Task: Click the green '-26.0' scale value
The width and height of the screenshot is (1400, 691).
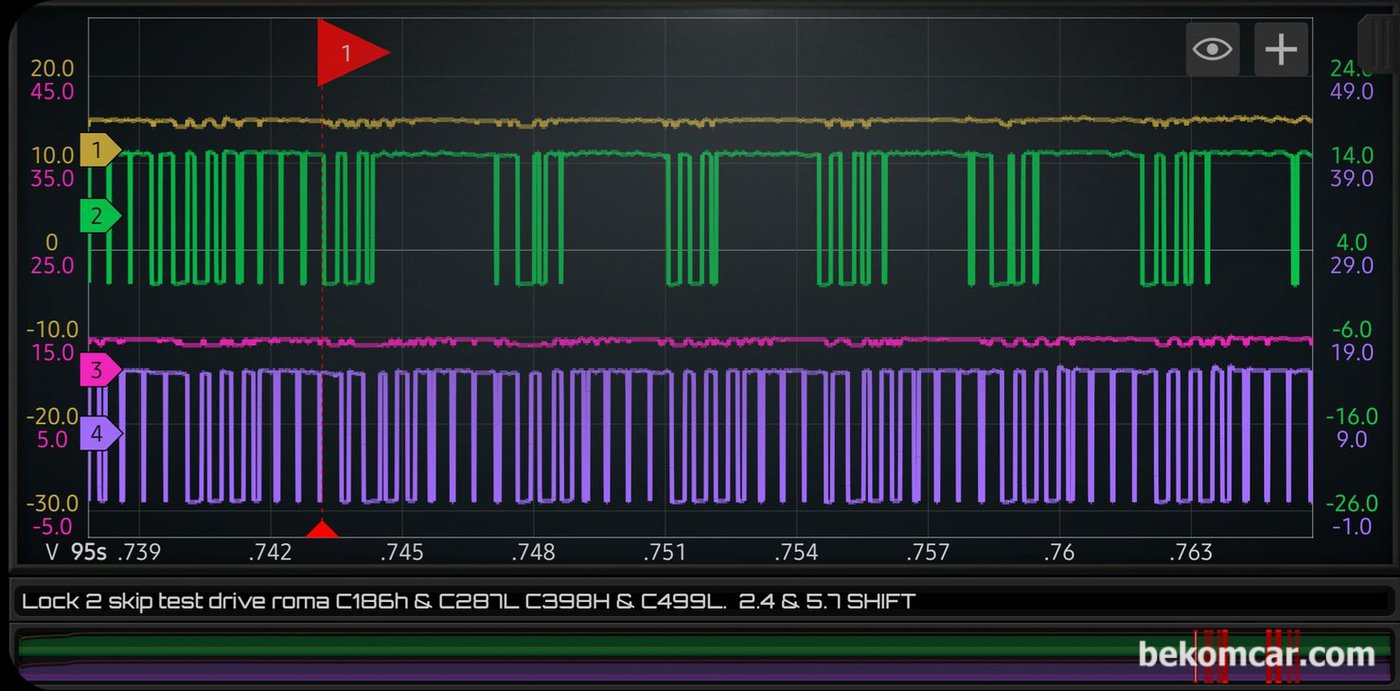Action: [1352, 504]
